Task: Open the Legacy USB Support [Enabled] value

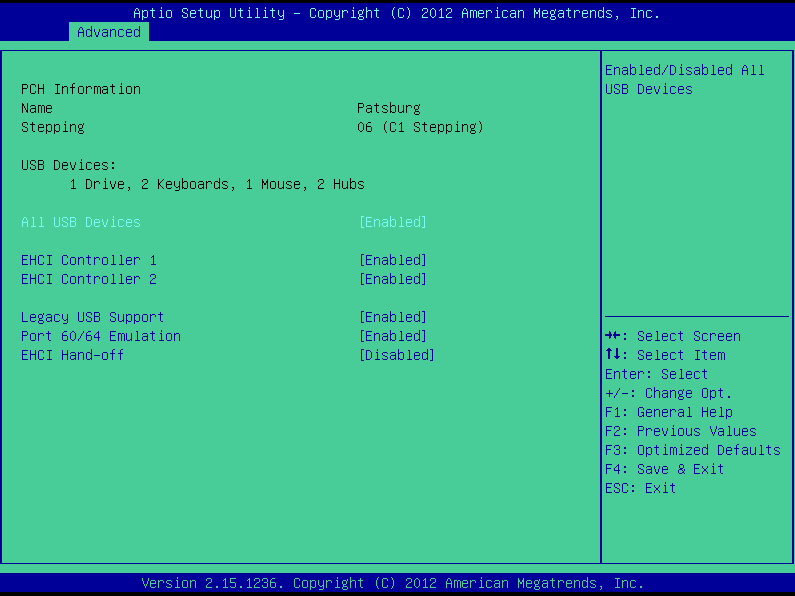Action: (392, 317)
